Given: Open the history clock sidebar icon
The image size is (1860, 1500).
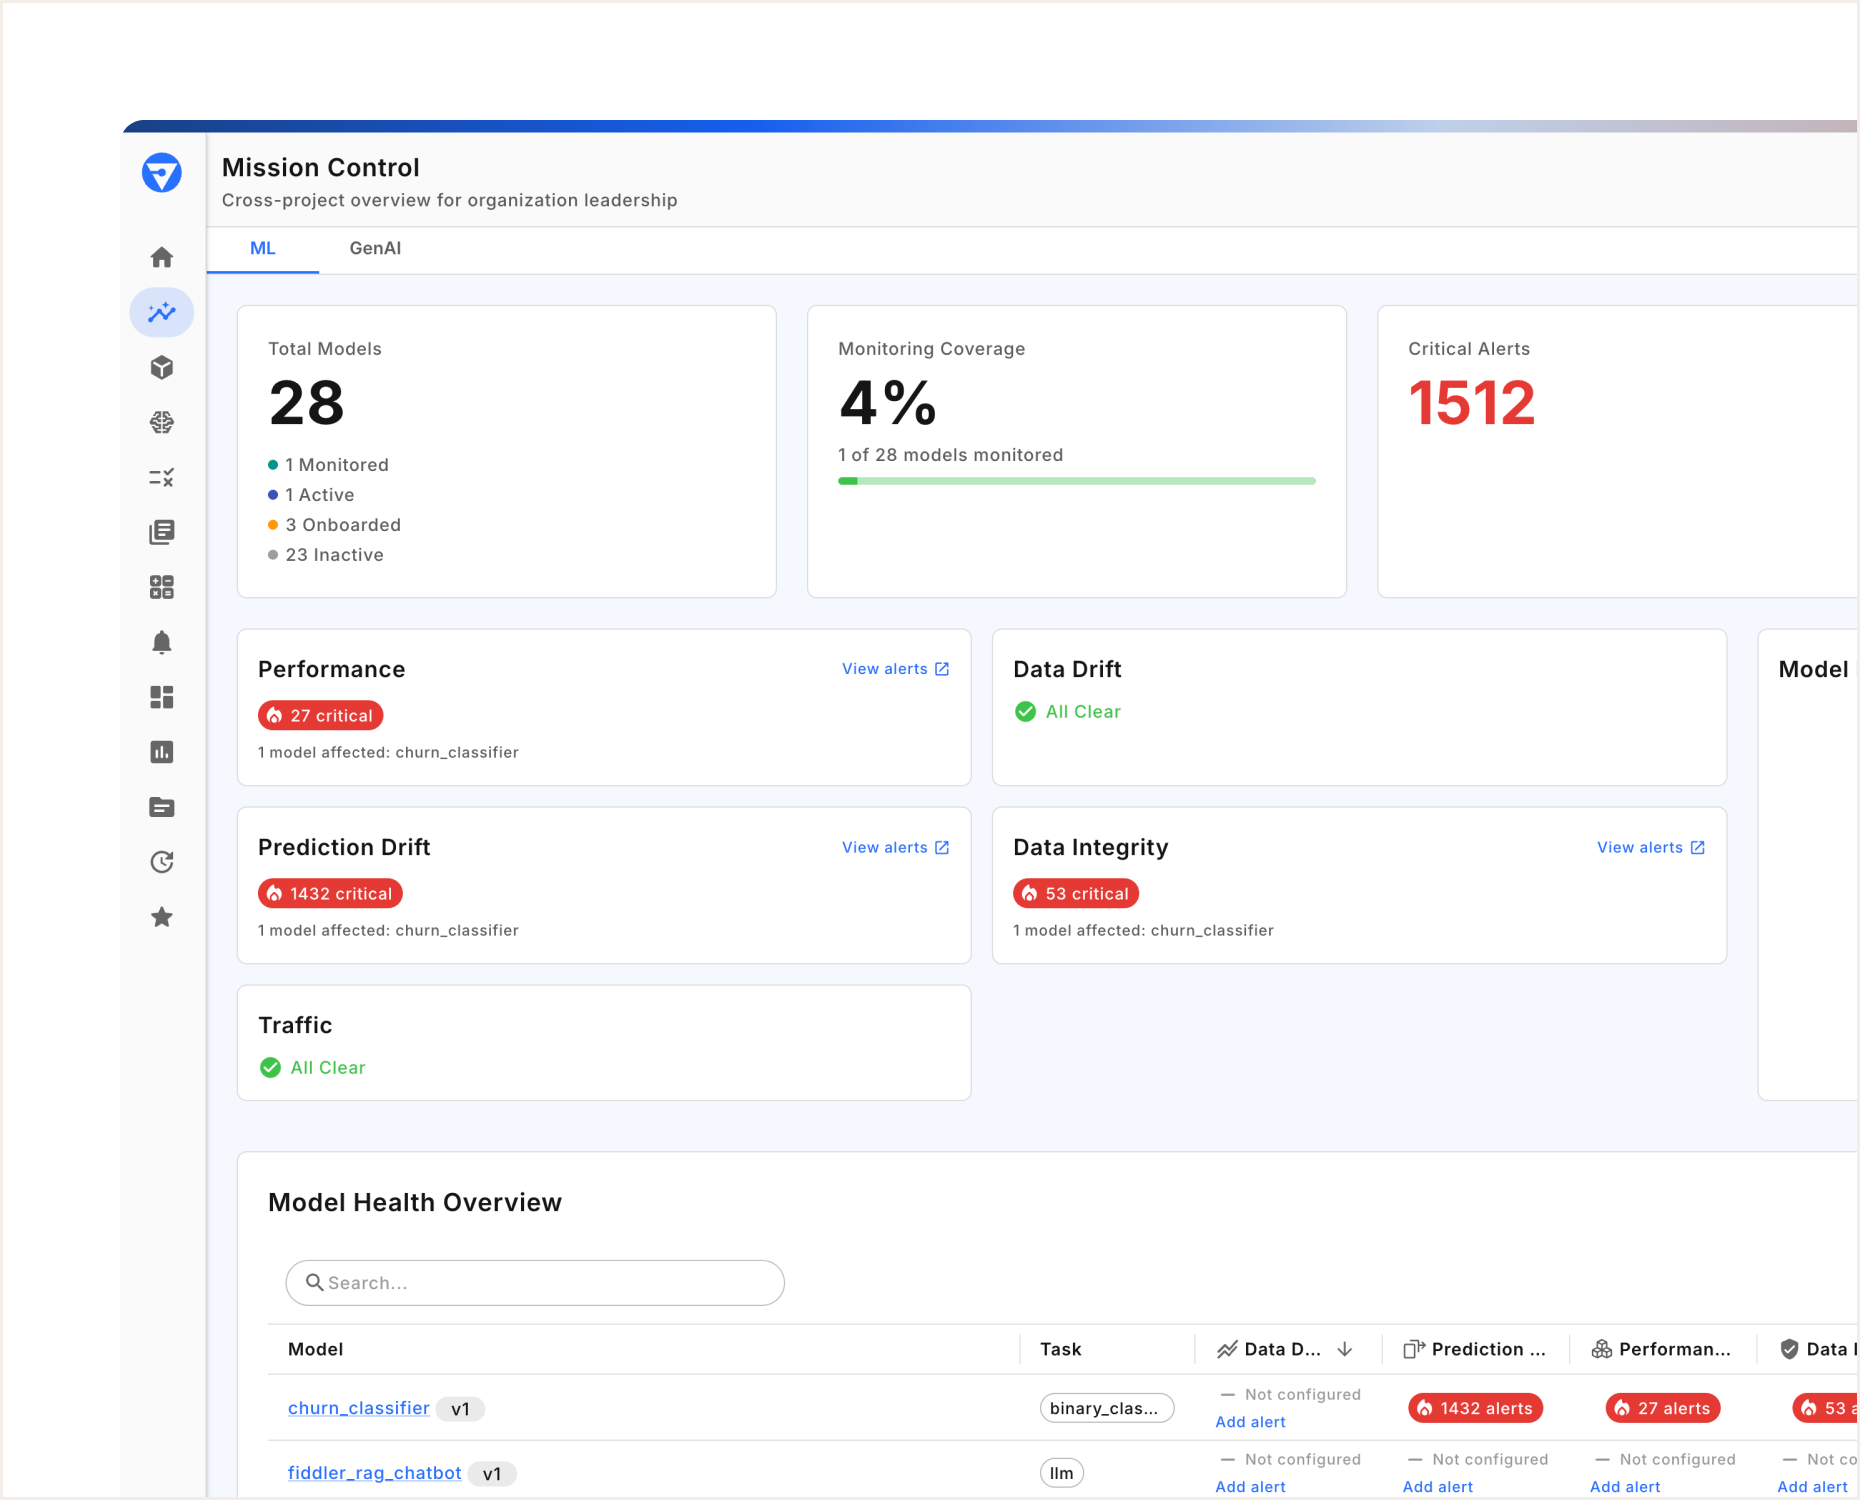Looking at the screenshot, I should 161,862.
